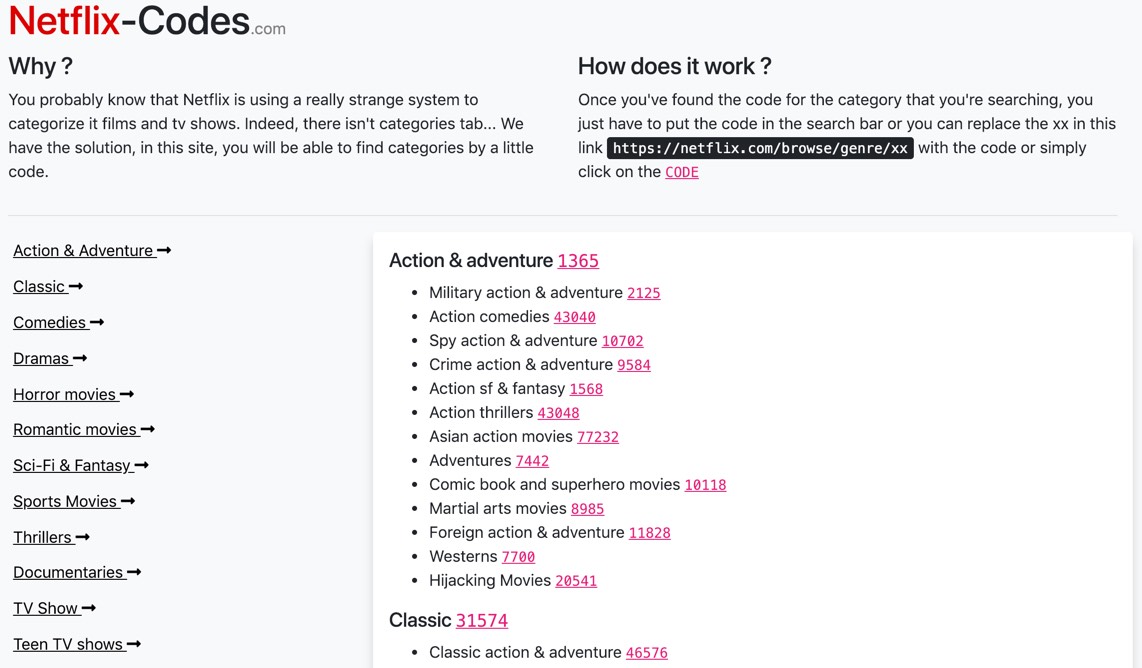Viewport: 1142px width, 668px height.
Task: Click the arrow icon next to Dramas
Action: pos(80,359)
